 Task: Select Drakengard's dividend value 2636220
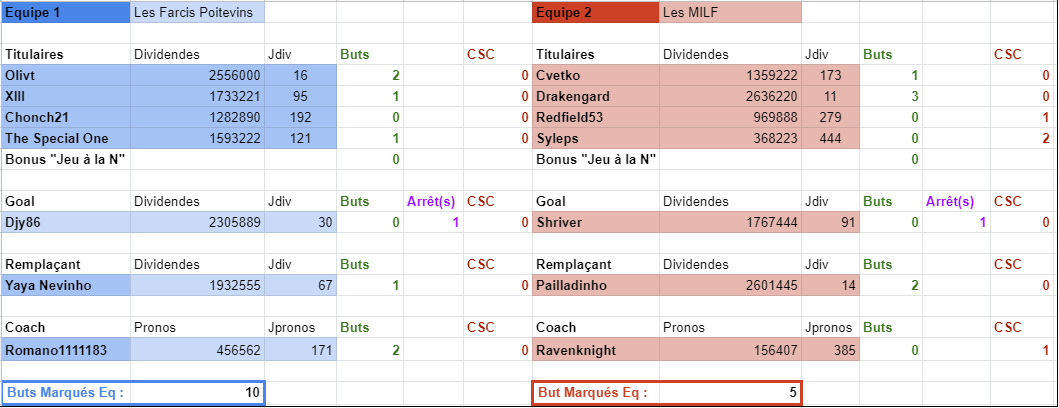tap(730, 96)
